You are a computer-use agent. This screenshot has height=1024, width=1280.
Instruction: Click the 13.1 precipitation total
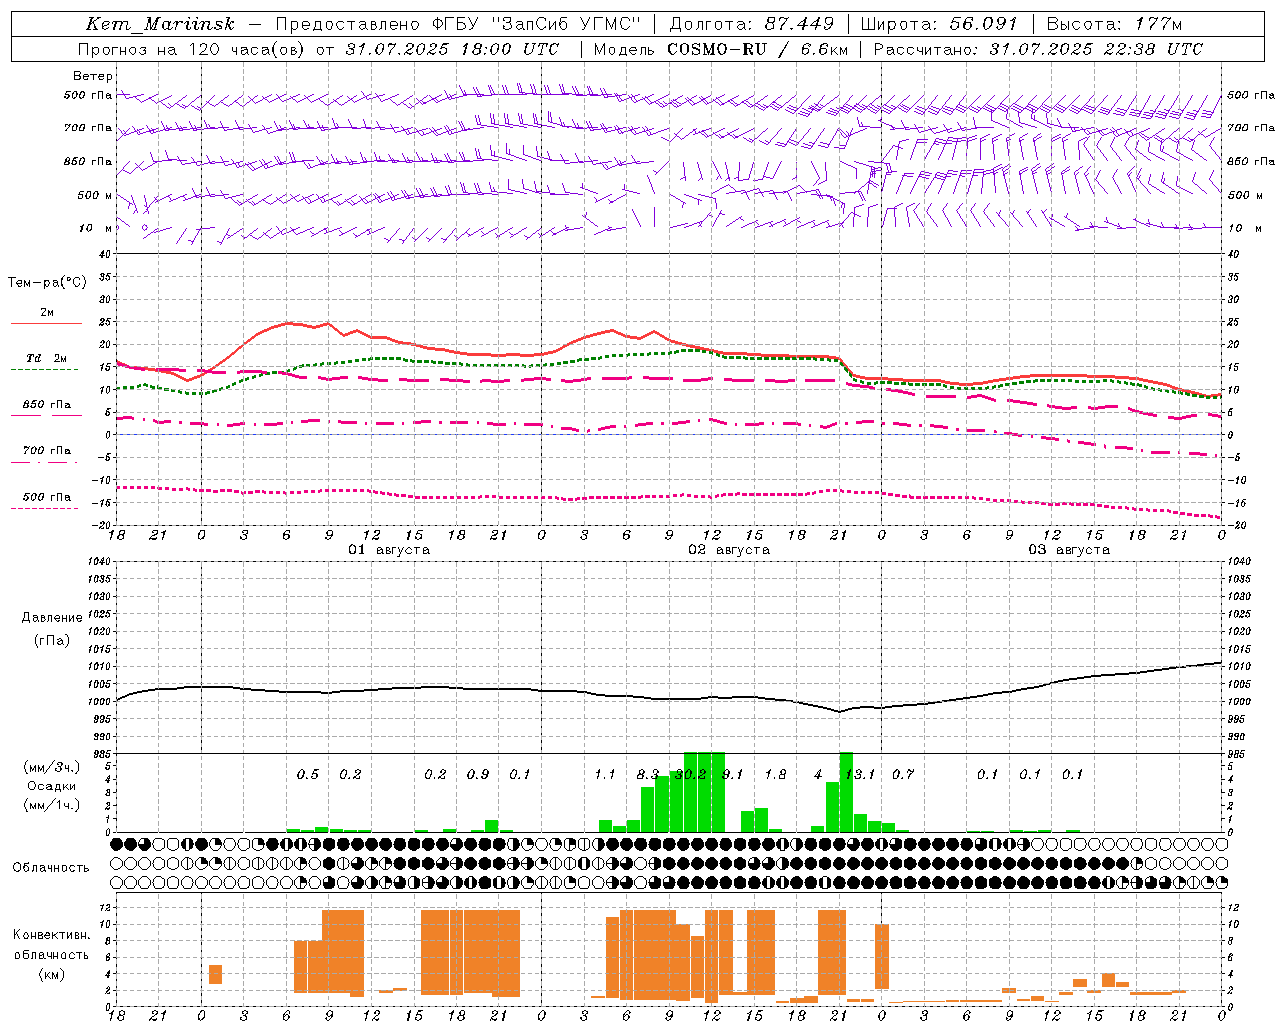pyautogui.click(x=860, y=775)
